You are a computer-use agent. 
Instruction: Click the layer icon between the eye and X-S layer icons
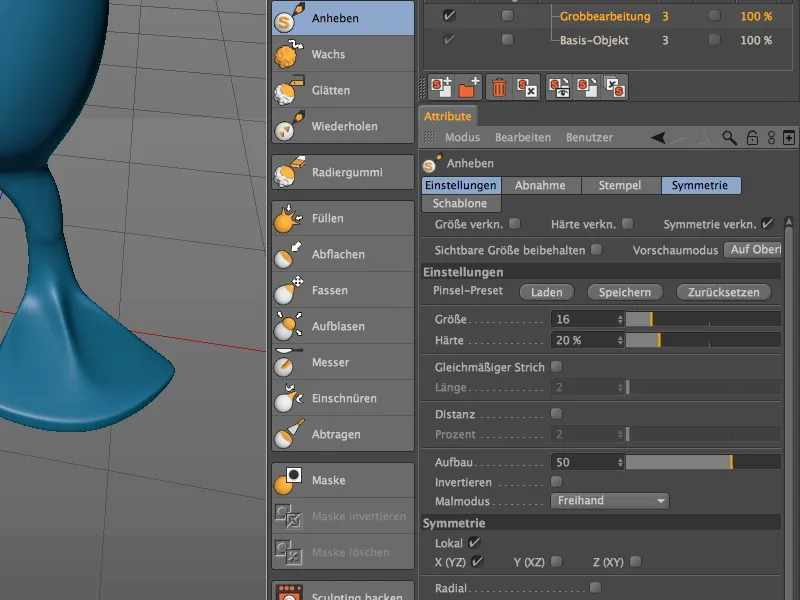[x=587, y=87]
